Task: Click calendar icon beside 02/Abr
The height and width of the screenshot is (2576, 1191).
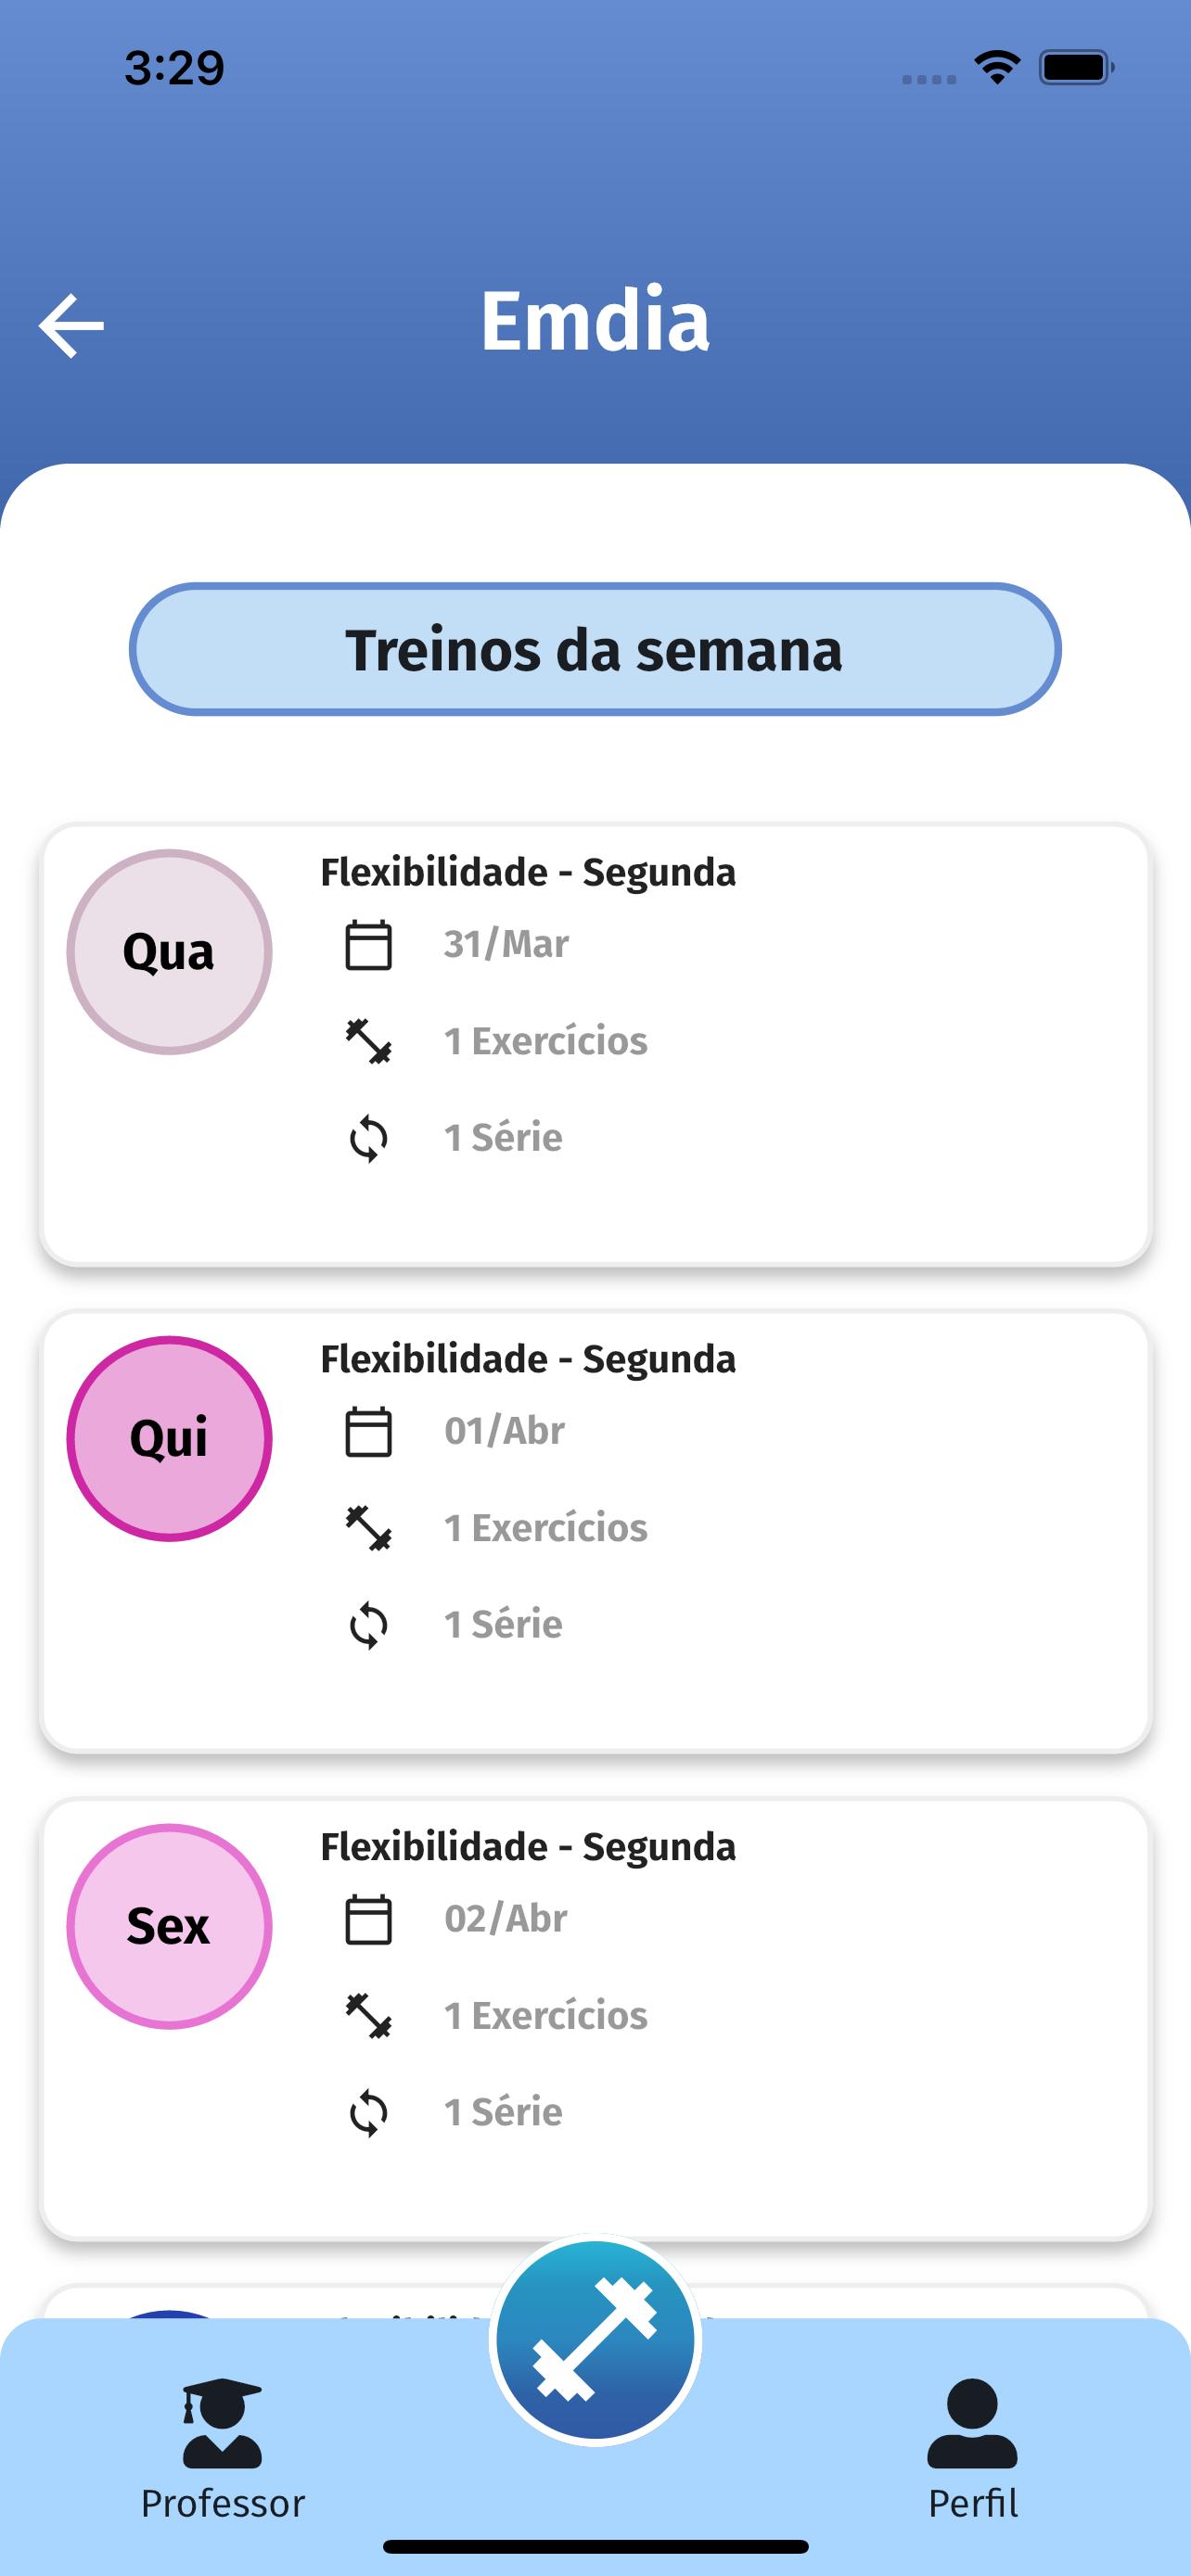Action: click(368, 1919)
